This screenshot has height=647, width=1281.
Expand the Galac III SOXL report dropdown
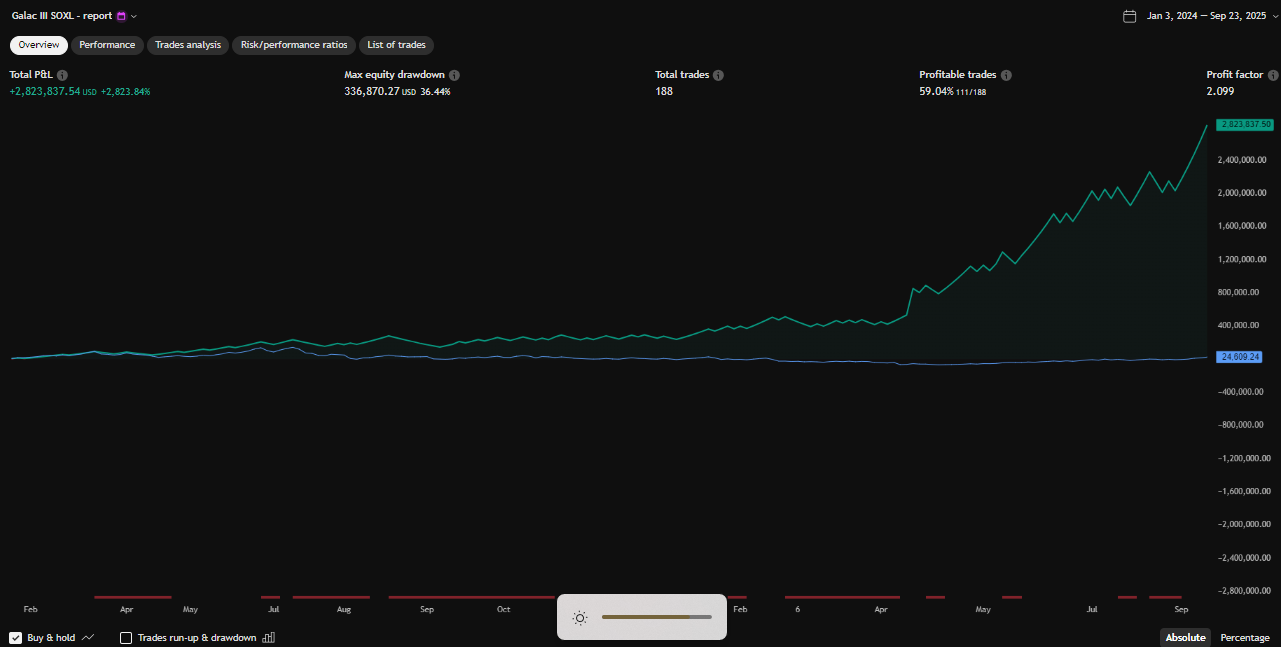[x=134, y=16]
